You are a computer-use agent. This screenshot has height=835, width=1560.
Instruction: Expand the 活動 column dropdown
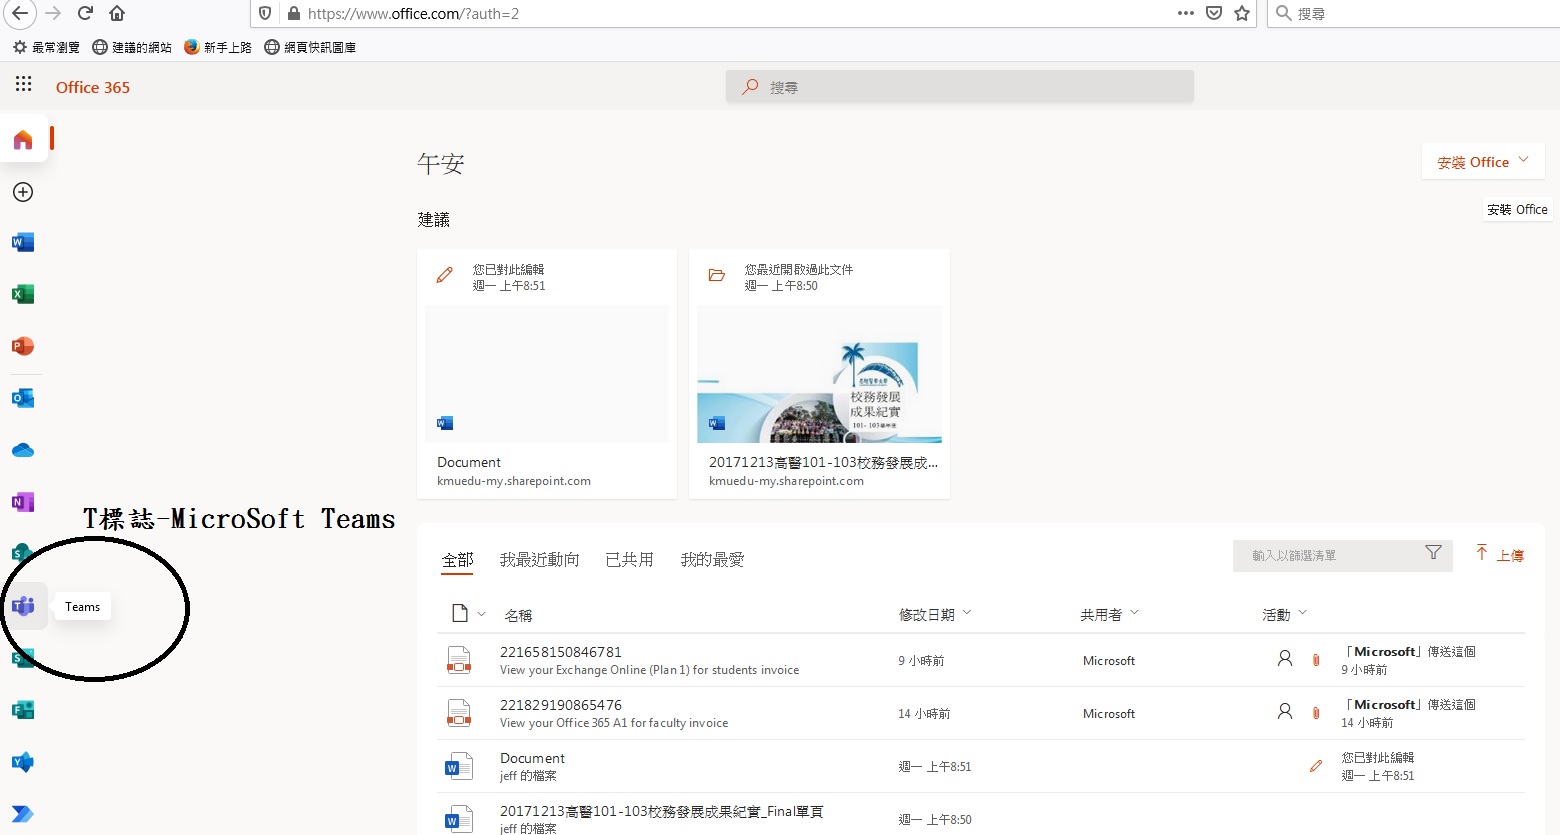[x=1303, y=613]
